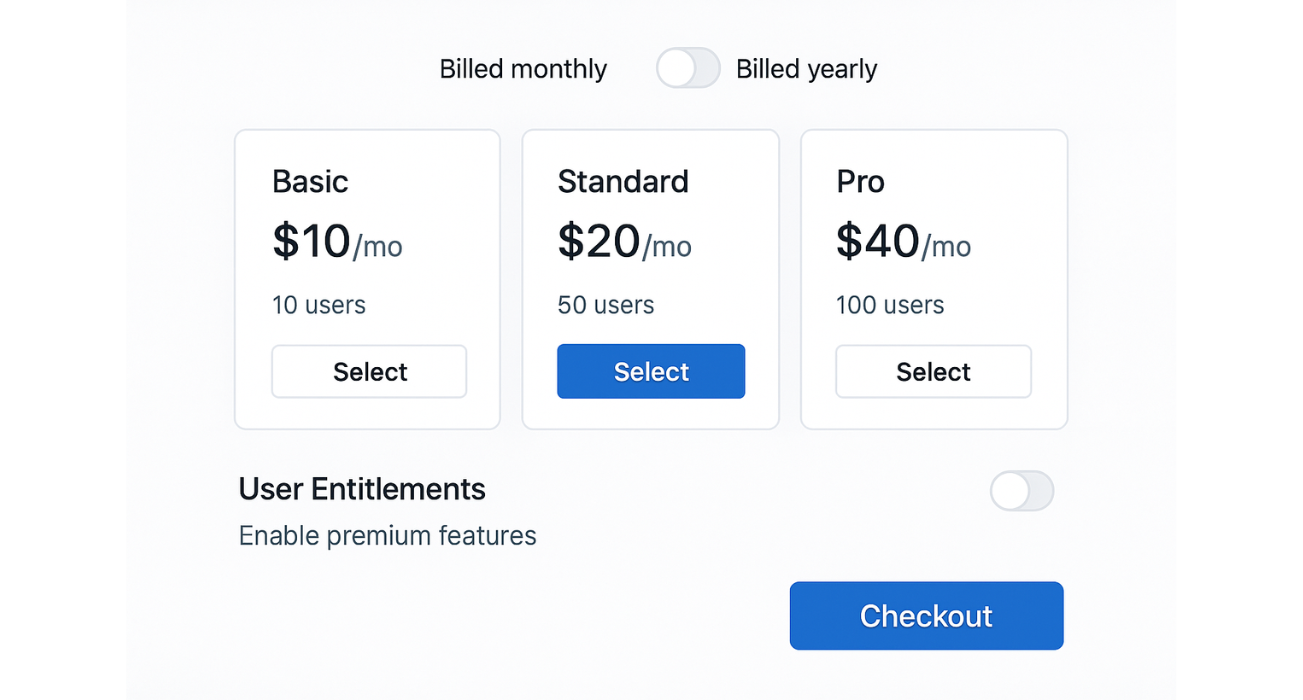Click the Standard plan title
The height and width of the screenshot is (700, 1303).
point(623,181)
